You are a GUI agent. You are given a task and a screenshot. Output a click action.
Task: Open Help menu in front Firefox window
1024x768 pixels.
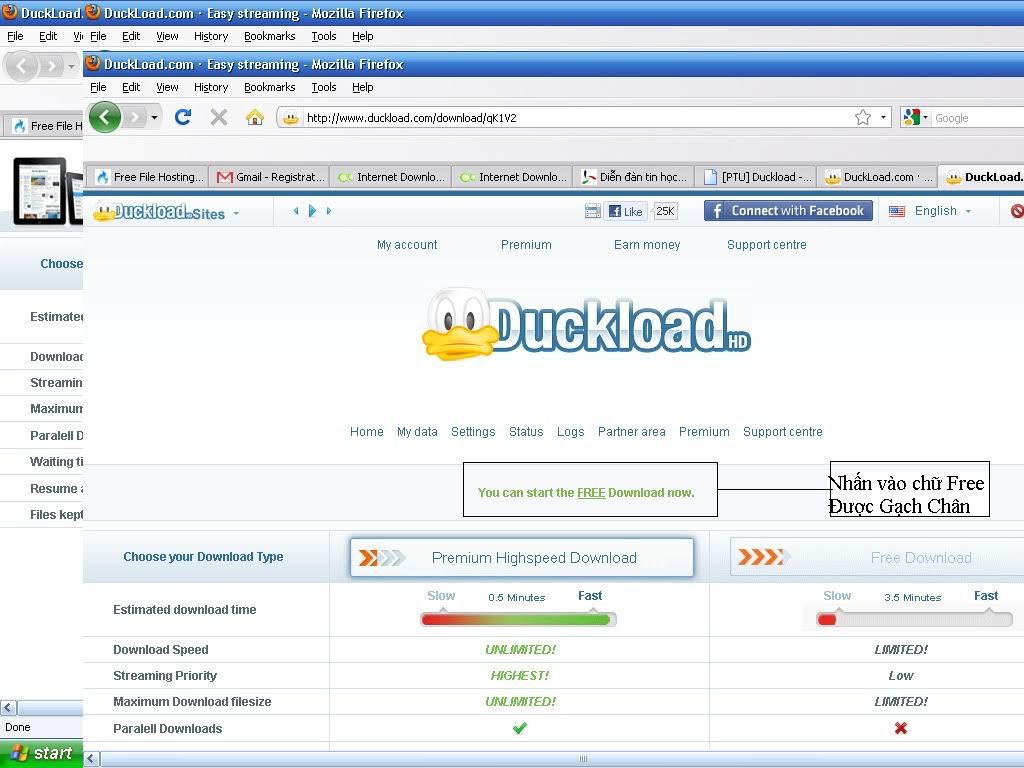pos(362,87)
